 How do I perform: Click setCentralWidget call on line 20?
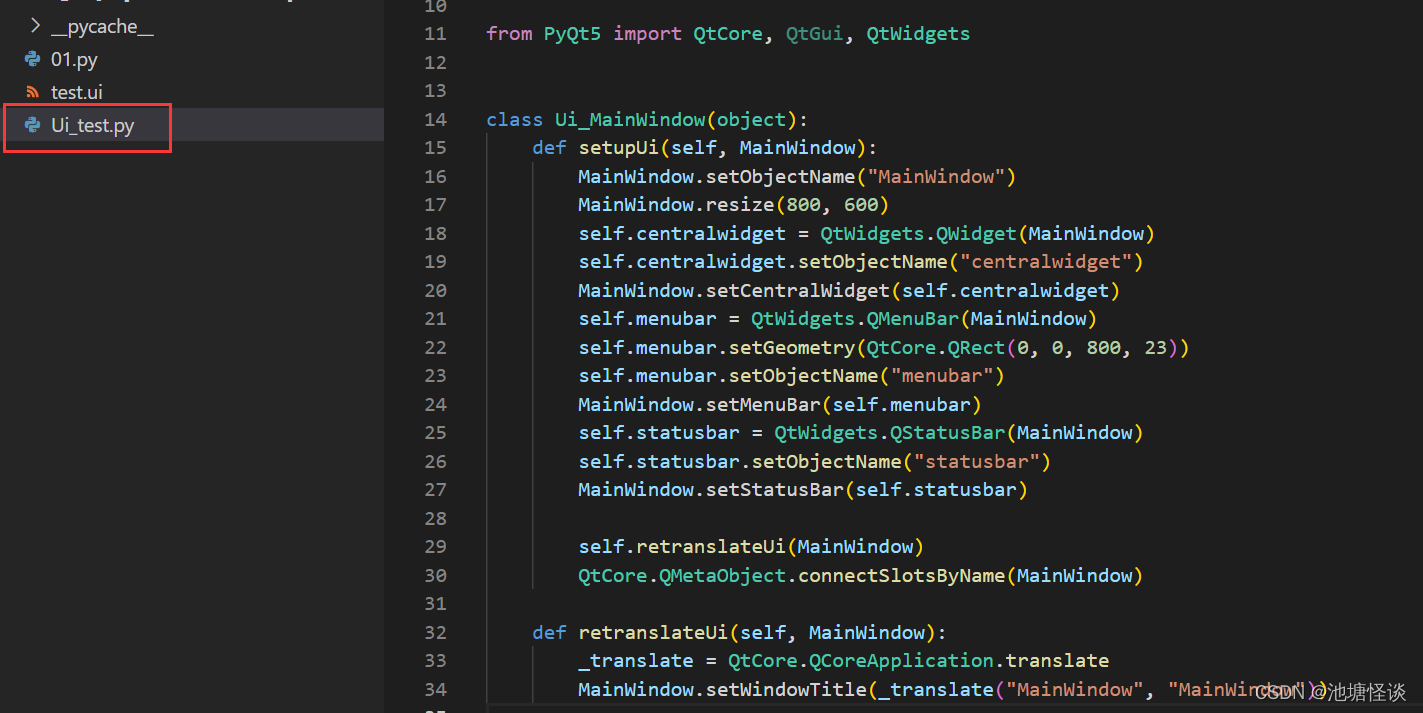coord(797,290)
